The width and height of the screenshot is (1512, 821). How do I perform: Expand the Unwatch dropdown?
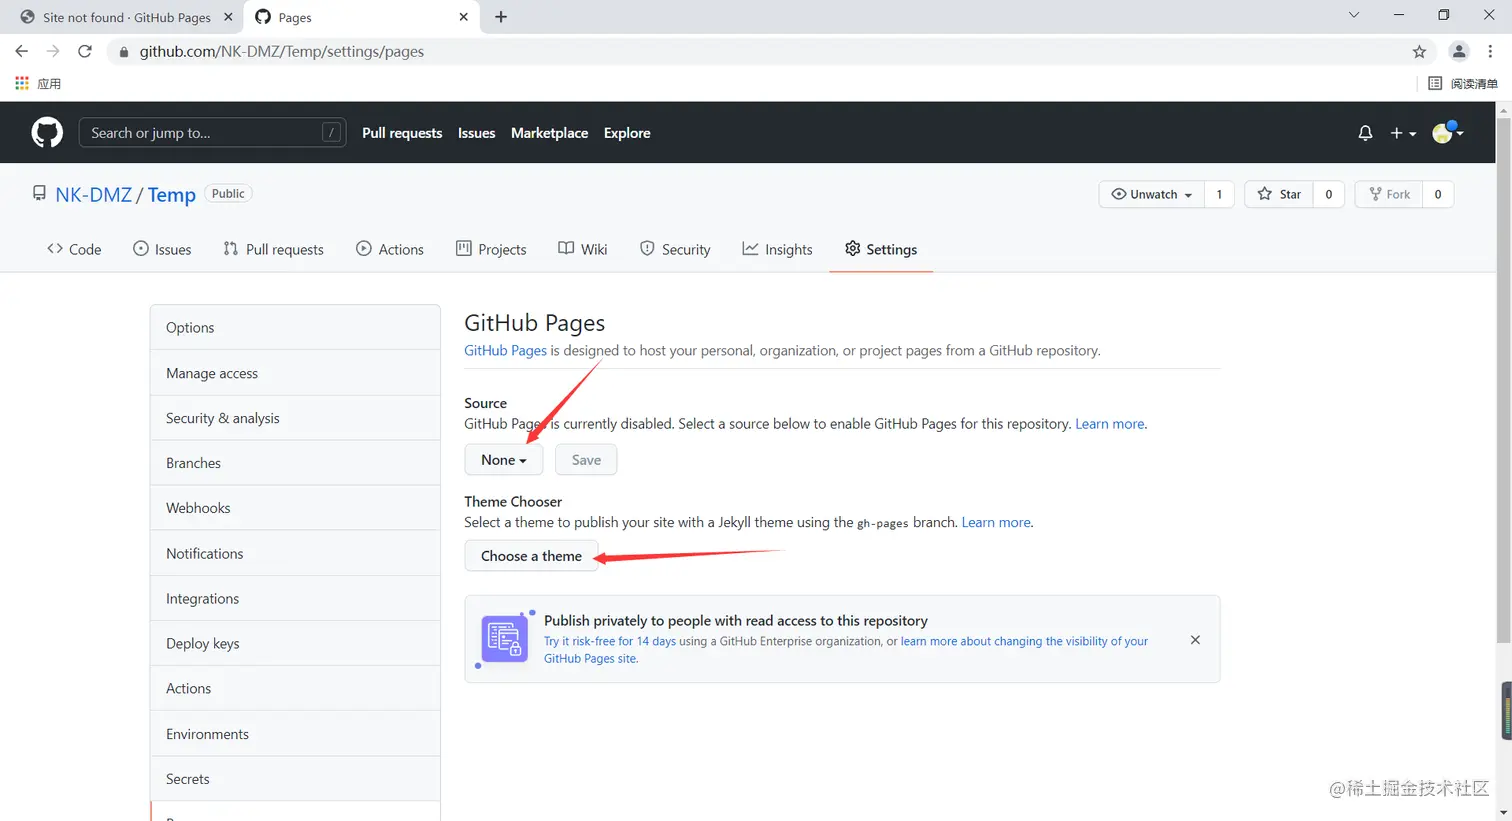click(1151, 194)
